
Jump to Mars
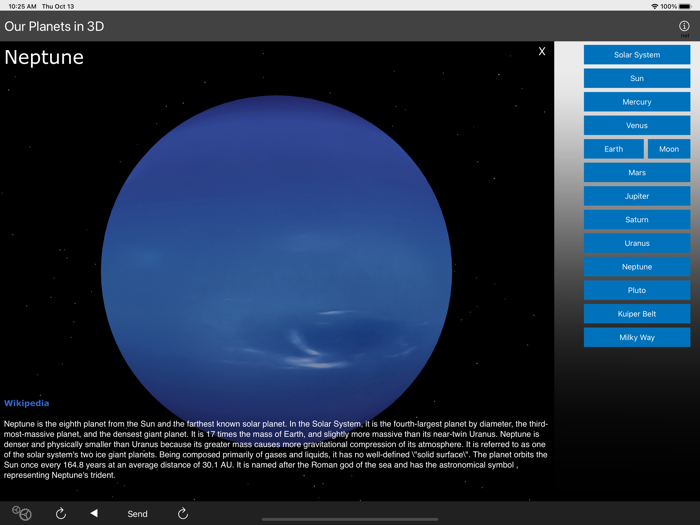click(x=637, y=173)
